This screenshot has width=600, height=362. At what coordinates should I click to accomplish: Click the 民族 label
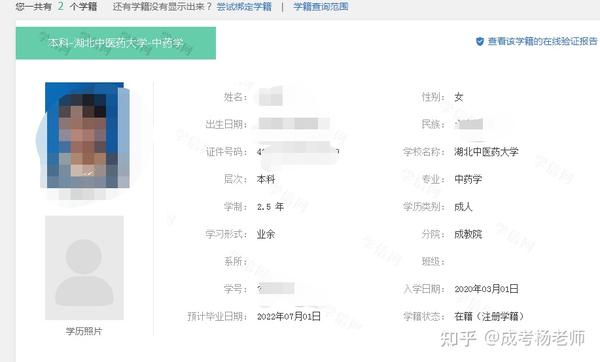[433, 124]
